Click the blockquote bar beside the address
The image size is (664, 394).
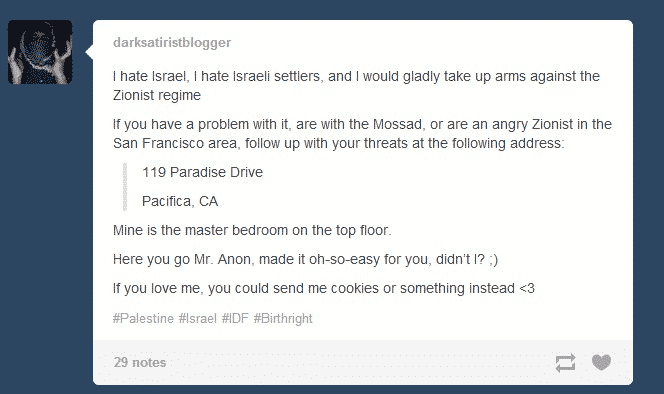pos(125,187)
